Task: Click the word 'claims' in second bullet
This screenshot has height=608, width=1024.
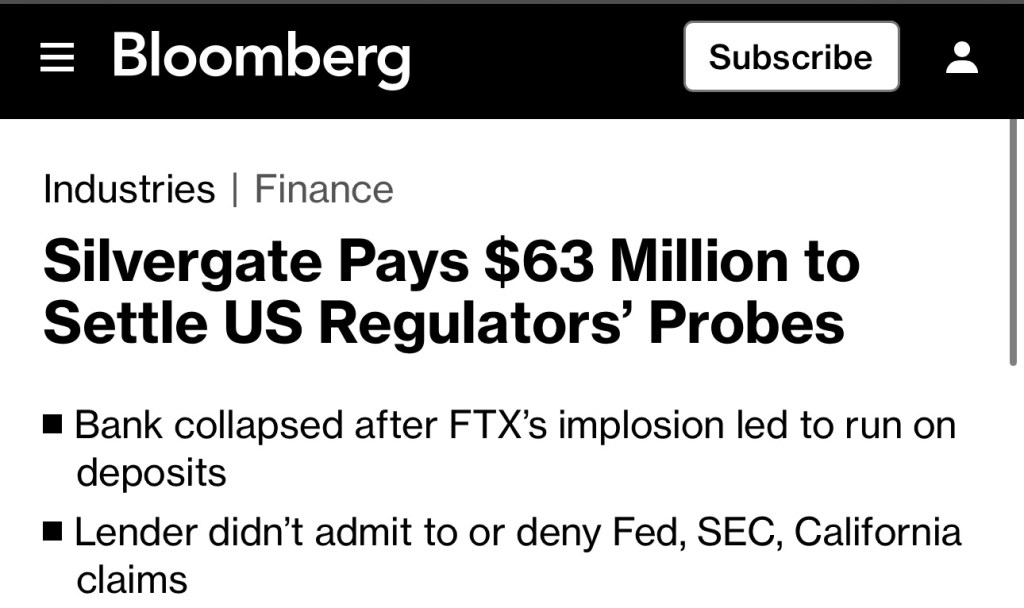Action: (132, 578)
